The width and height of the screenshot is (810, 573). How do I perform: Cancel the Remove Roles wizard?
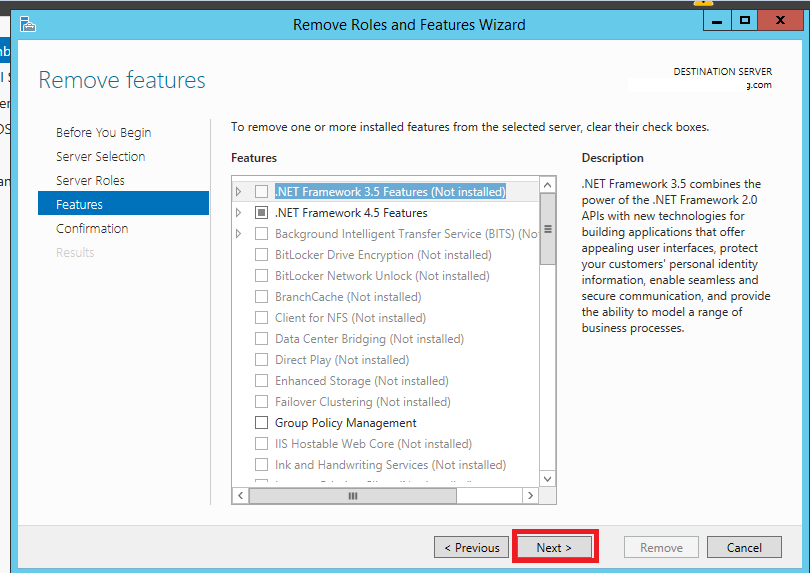pyautogui.click(x=744, y=547)
